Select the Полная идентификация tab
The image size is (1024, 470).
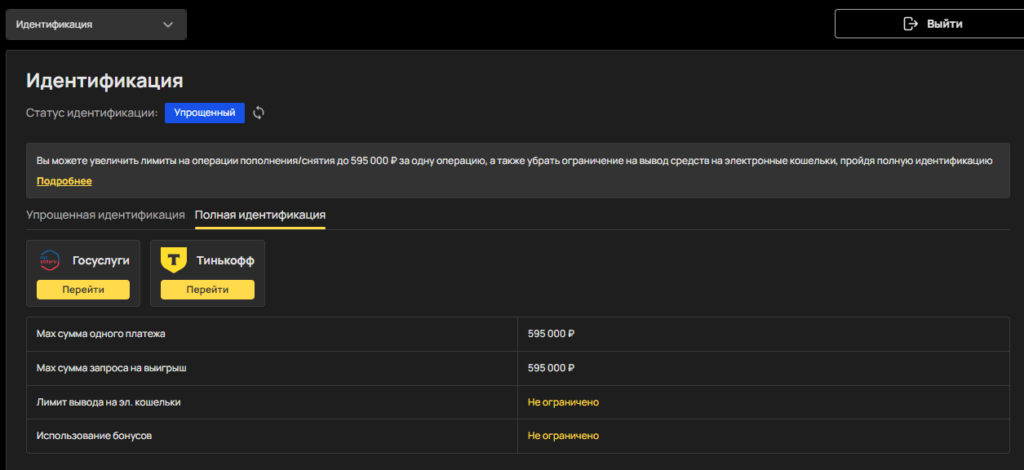tap(260, 215)
